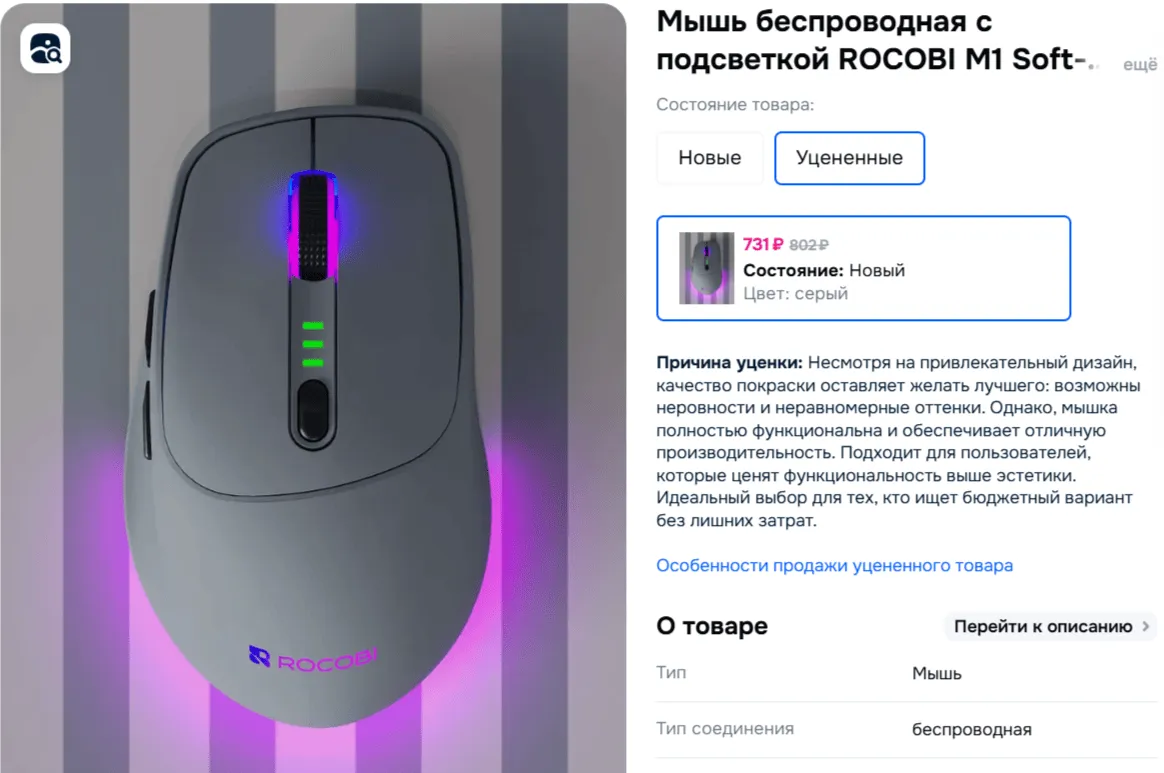Screen dimensions: 1164x773
Task: Click the Мышь type value
Action: tap(936, 673)
